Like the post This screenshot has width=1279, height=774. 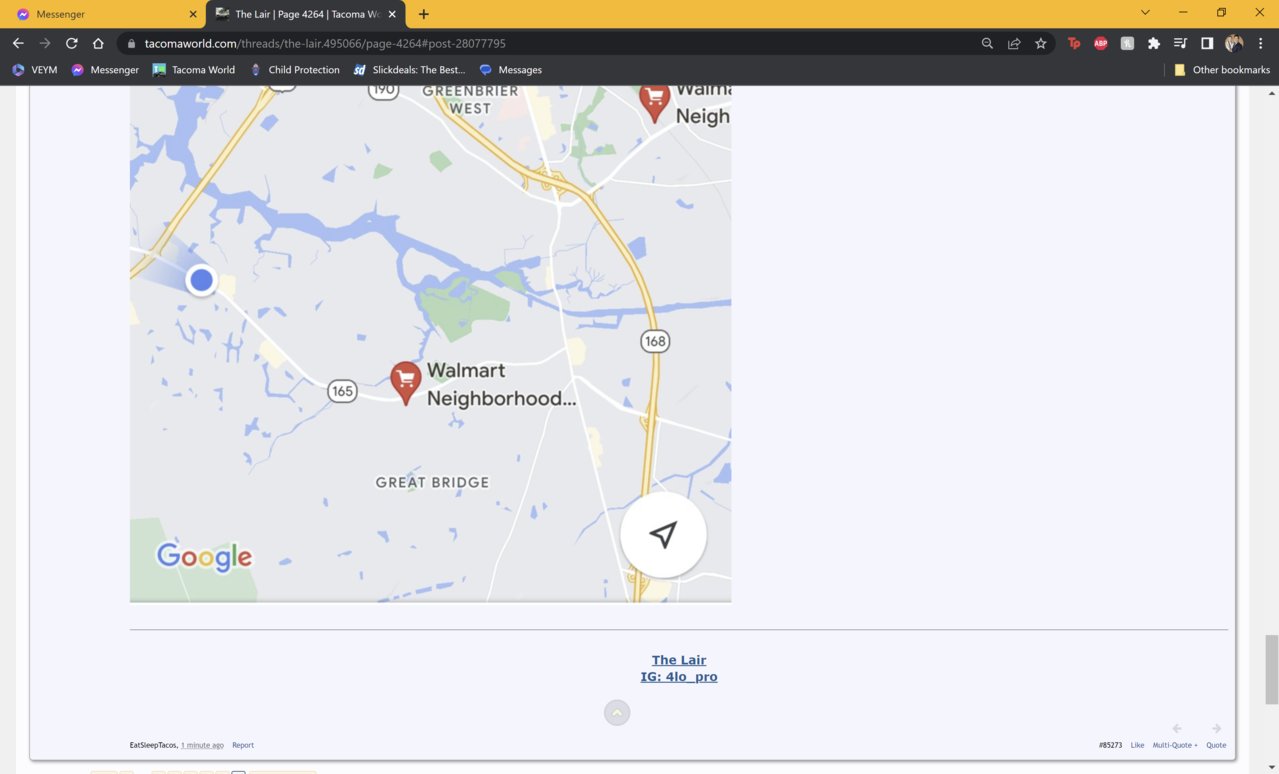click(x=1137, y=745)
